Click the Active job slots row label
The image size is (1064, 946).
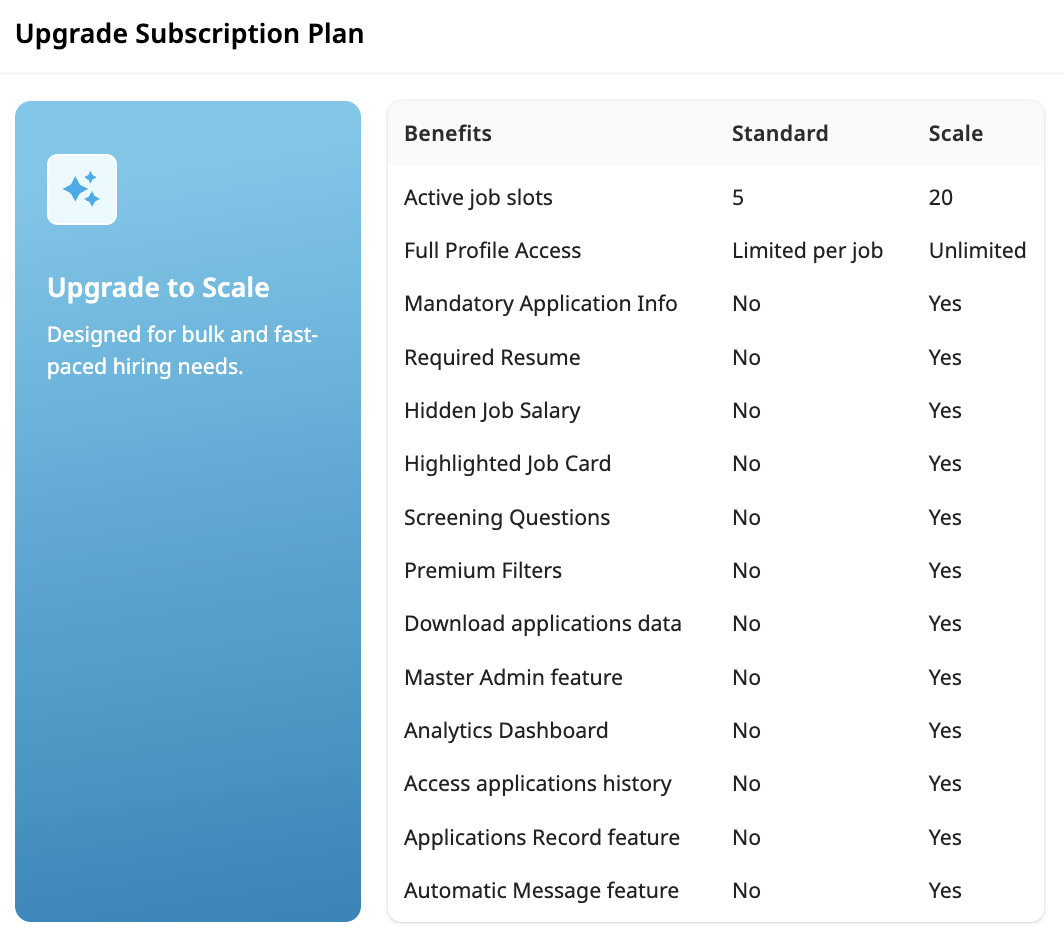click(478, 197)
